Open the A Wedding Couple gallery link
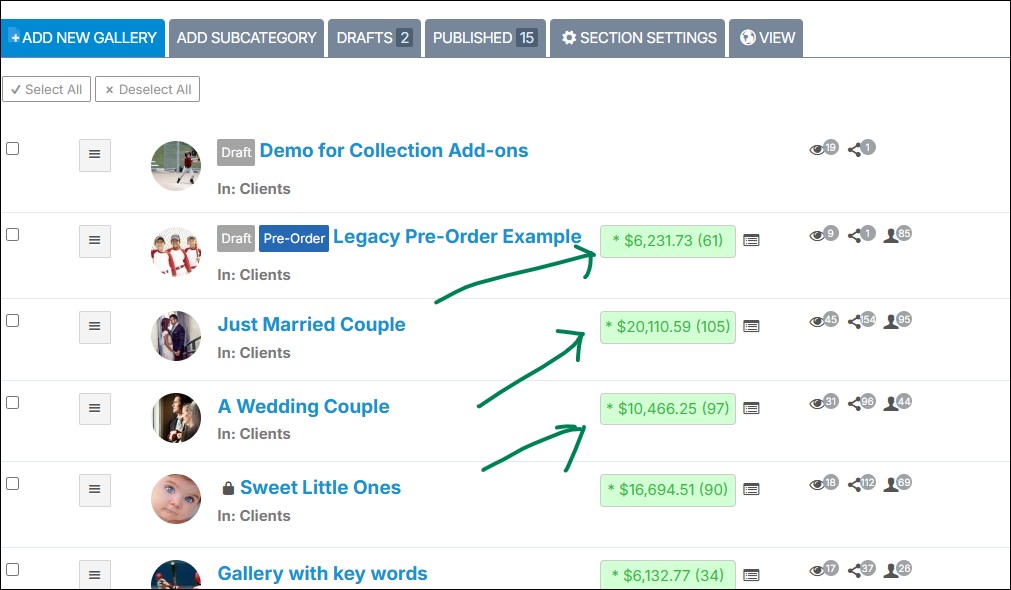This screenshot has height=590, width=1011. pyautogui.click(x=303, y=406)
